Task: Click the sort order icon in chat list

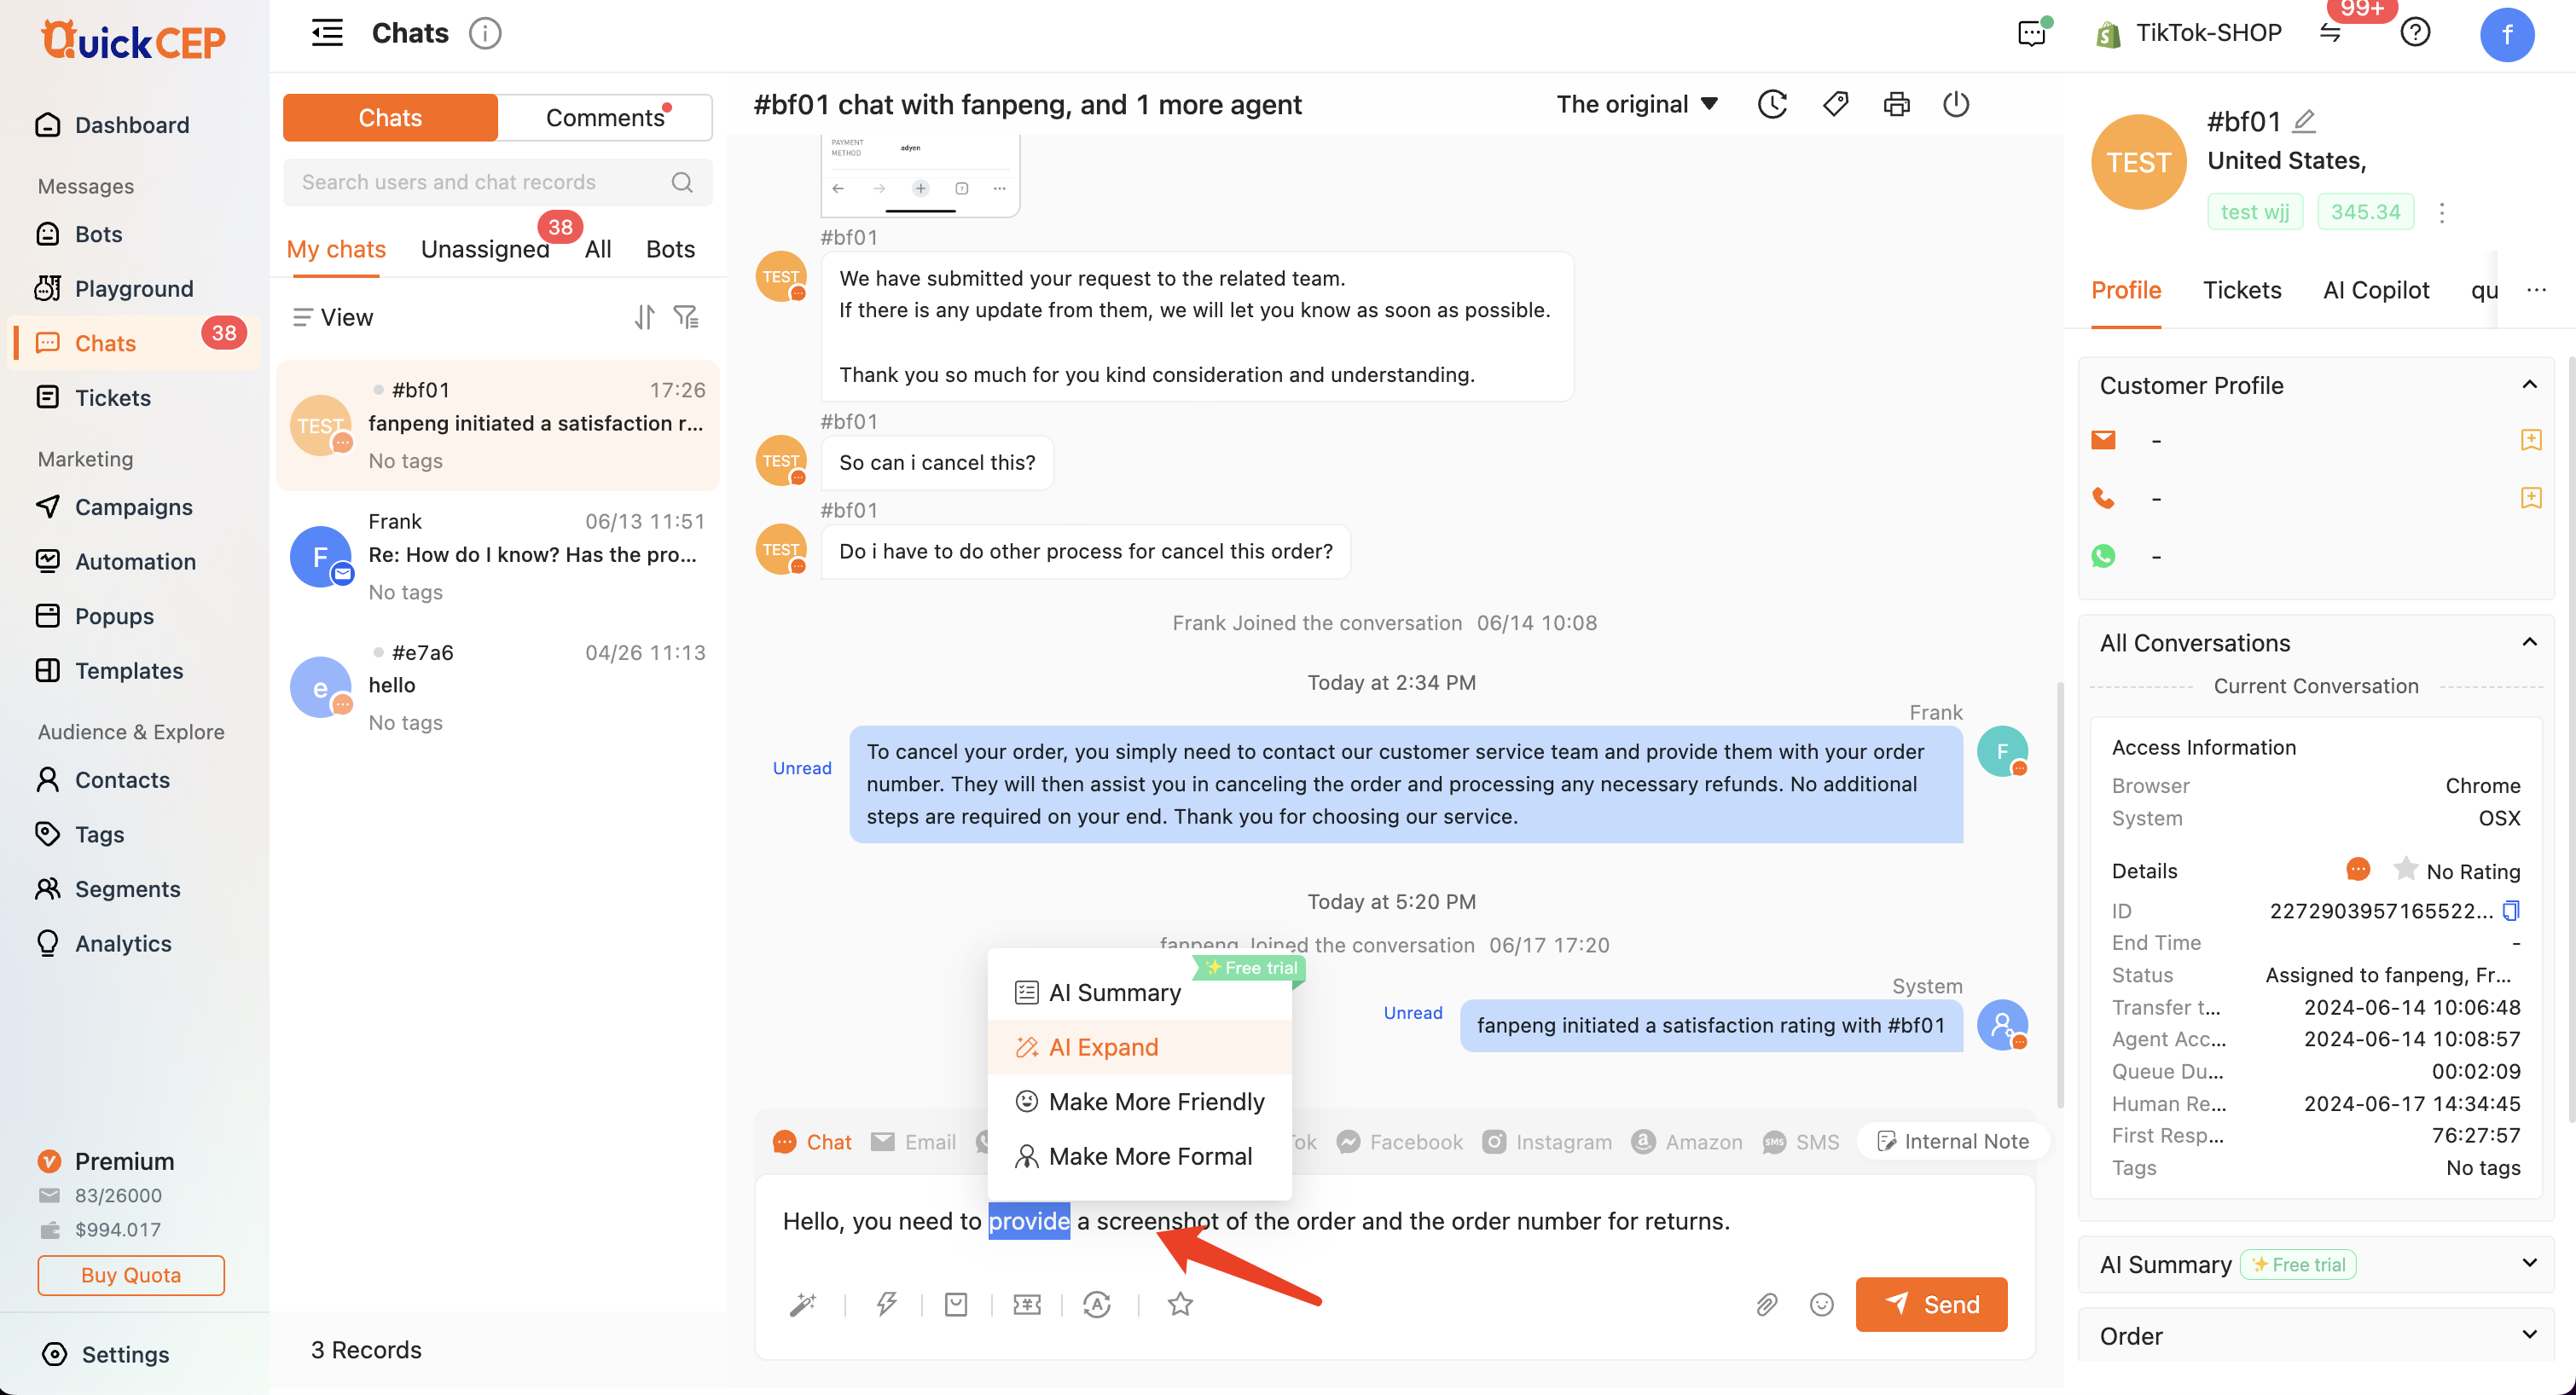Action: (644, 317)
